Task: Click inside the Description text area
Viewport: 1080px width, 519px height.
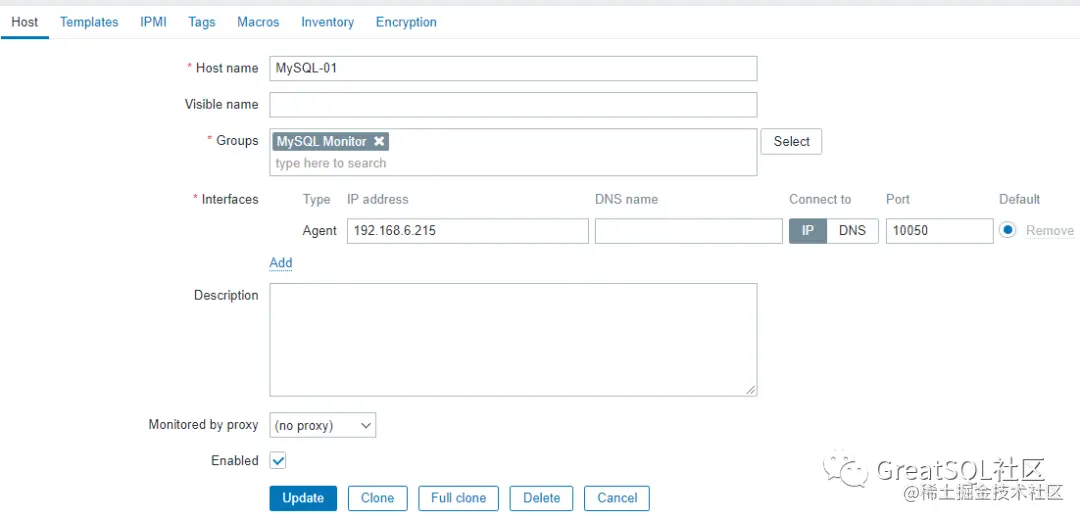Action: click(513, 339)
